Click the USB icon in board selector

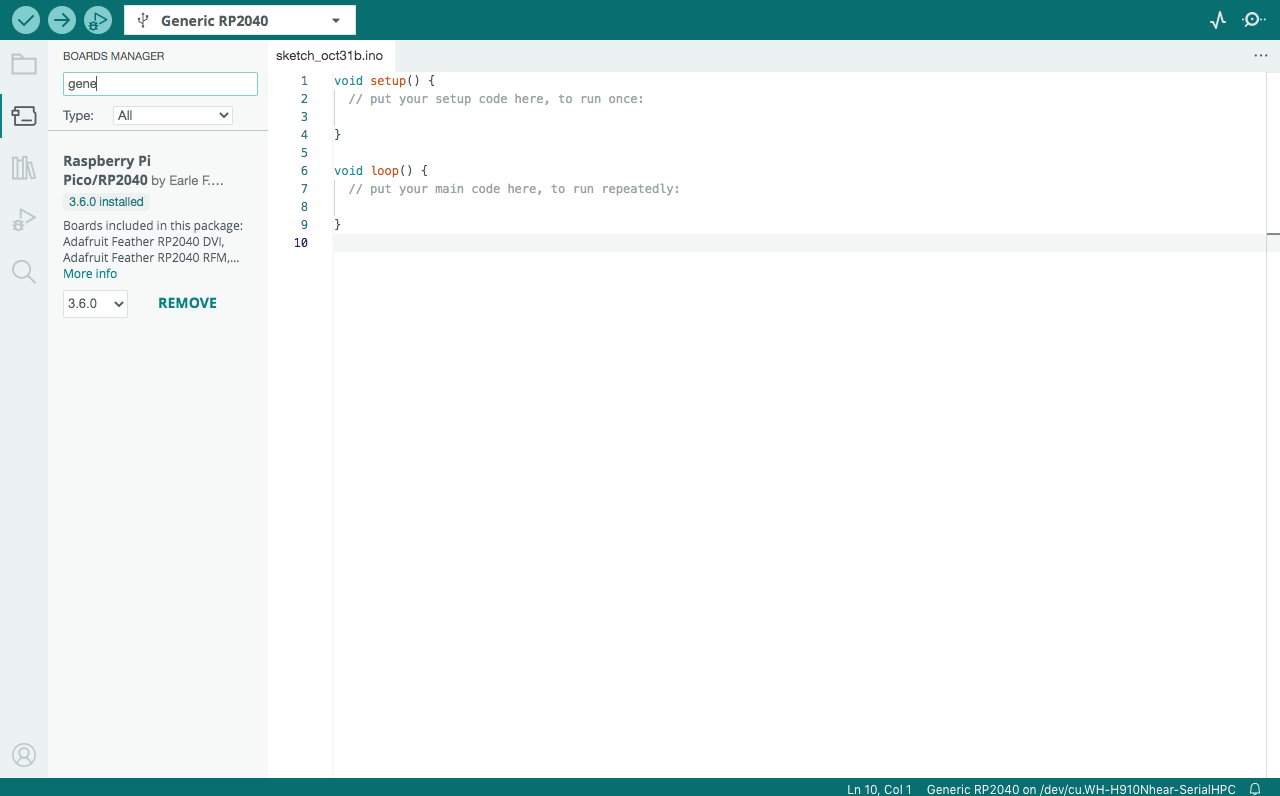tap(143, 20)
